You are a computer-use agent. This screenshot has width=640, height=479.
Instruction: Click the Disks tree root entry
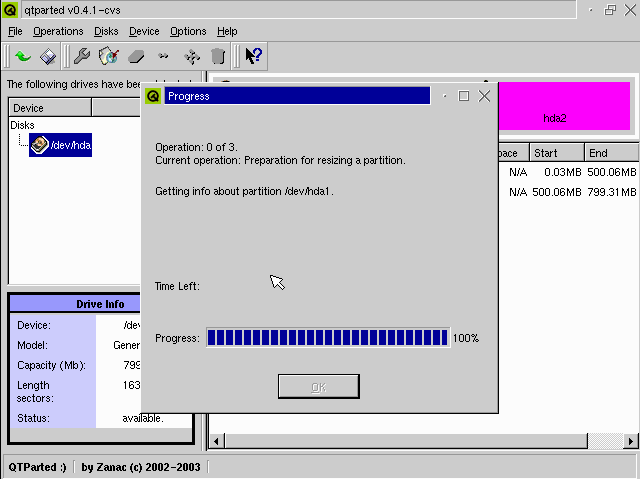point(22,125)
